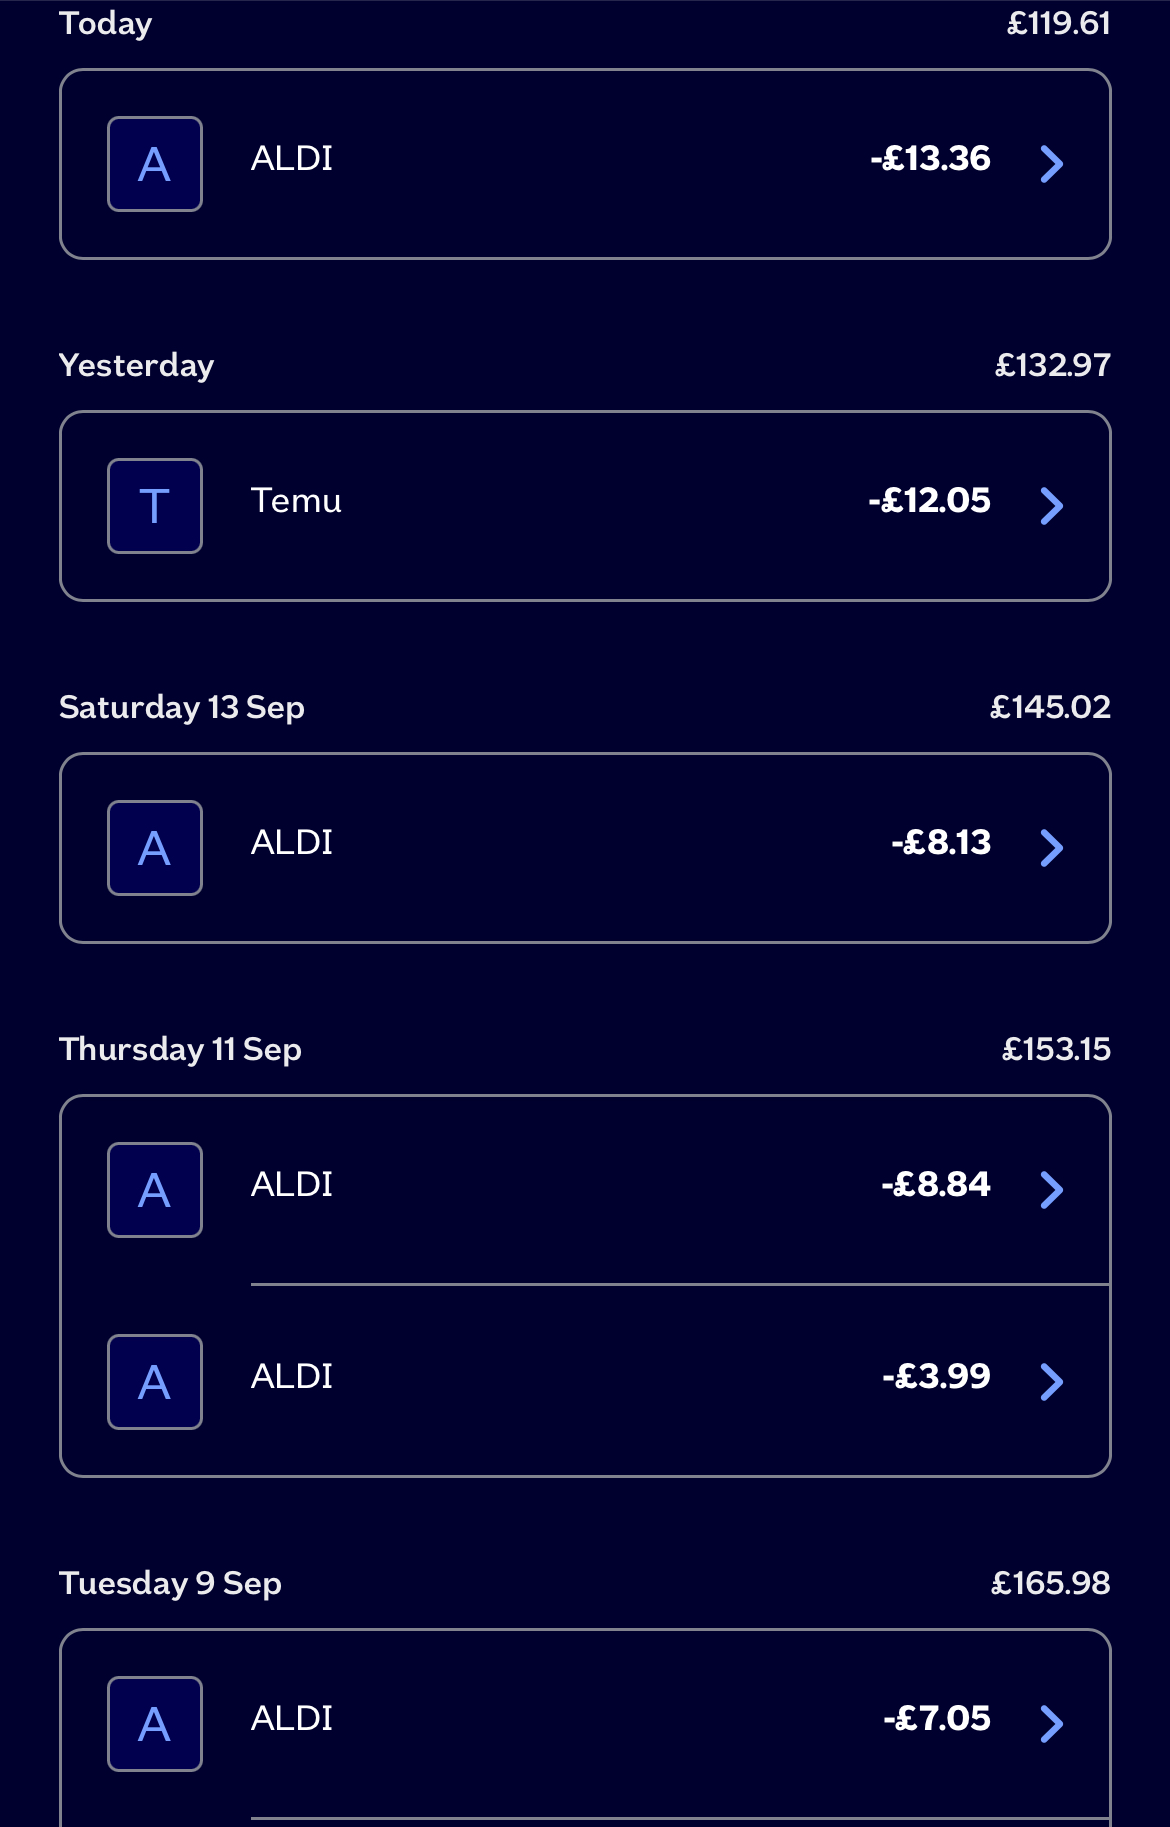Image resolution: width=1170 pixels, height=1827 pixels.
Task: Open details chevron for the -£8.84 ALDI transaction
Action: pos(1052,1190)
